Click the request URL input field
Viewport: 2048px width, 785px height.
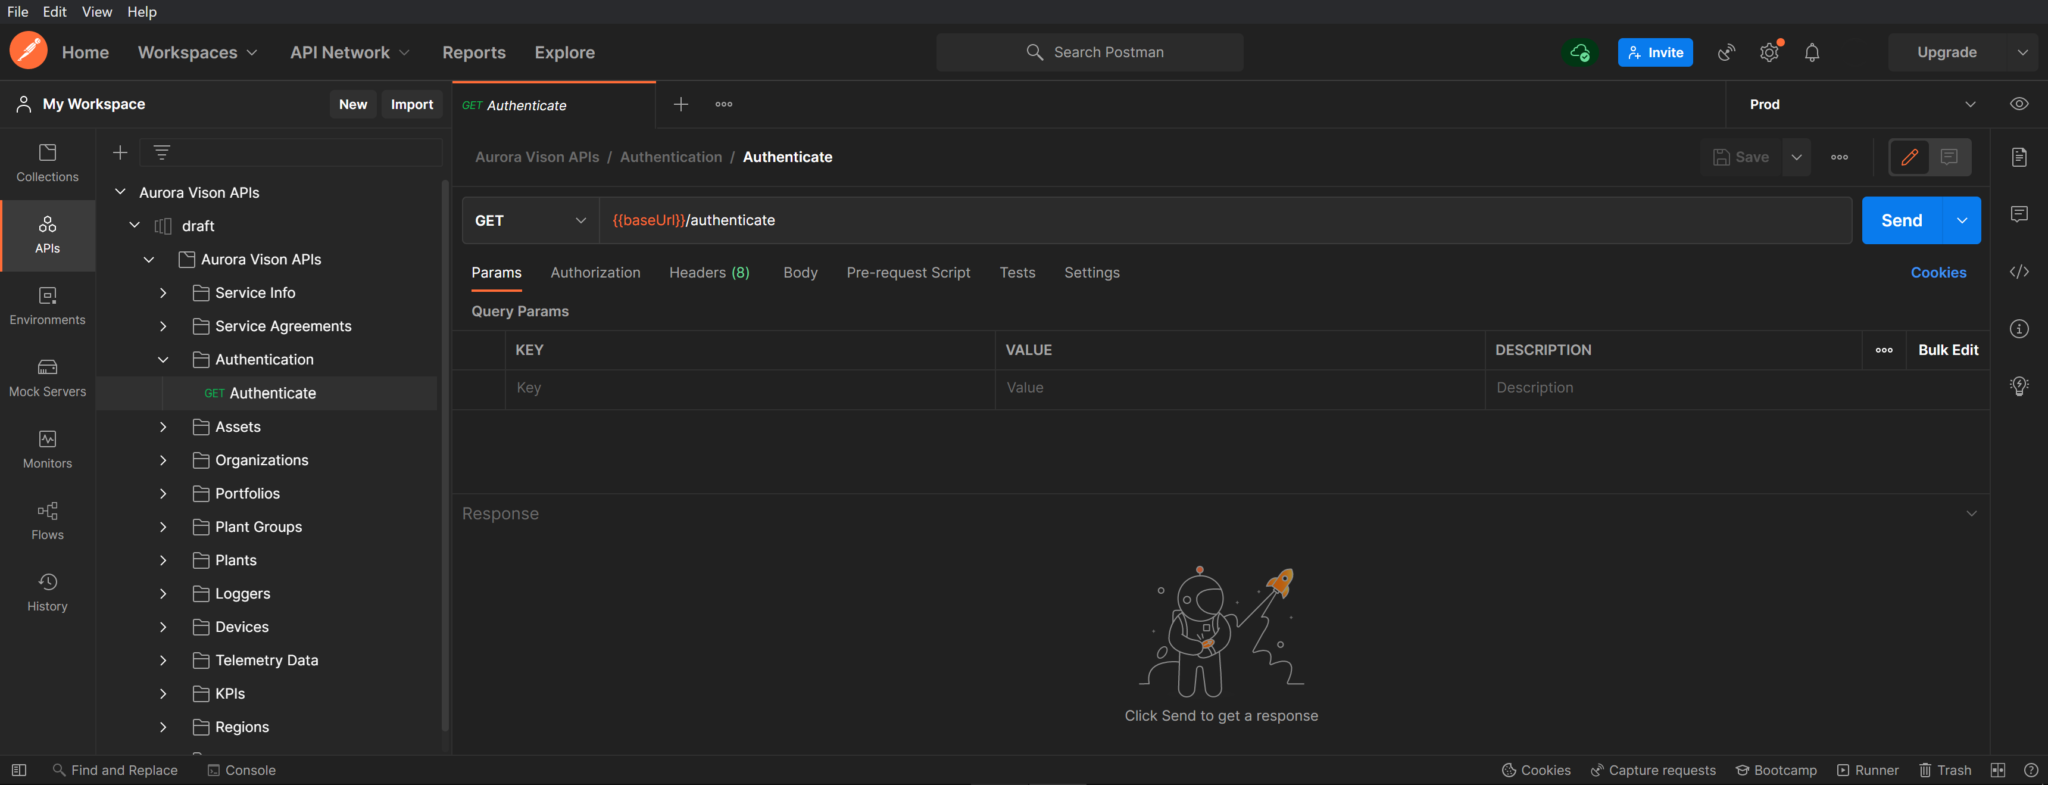click(x=1200, y=221)
